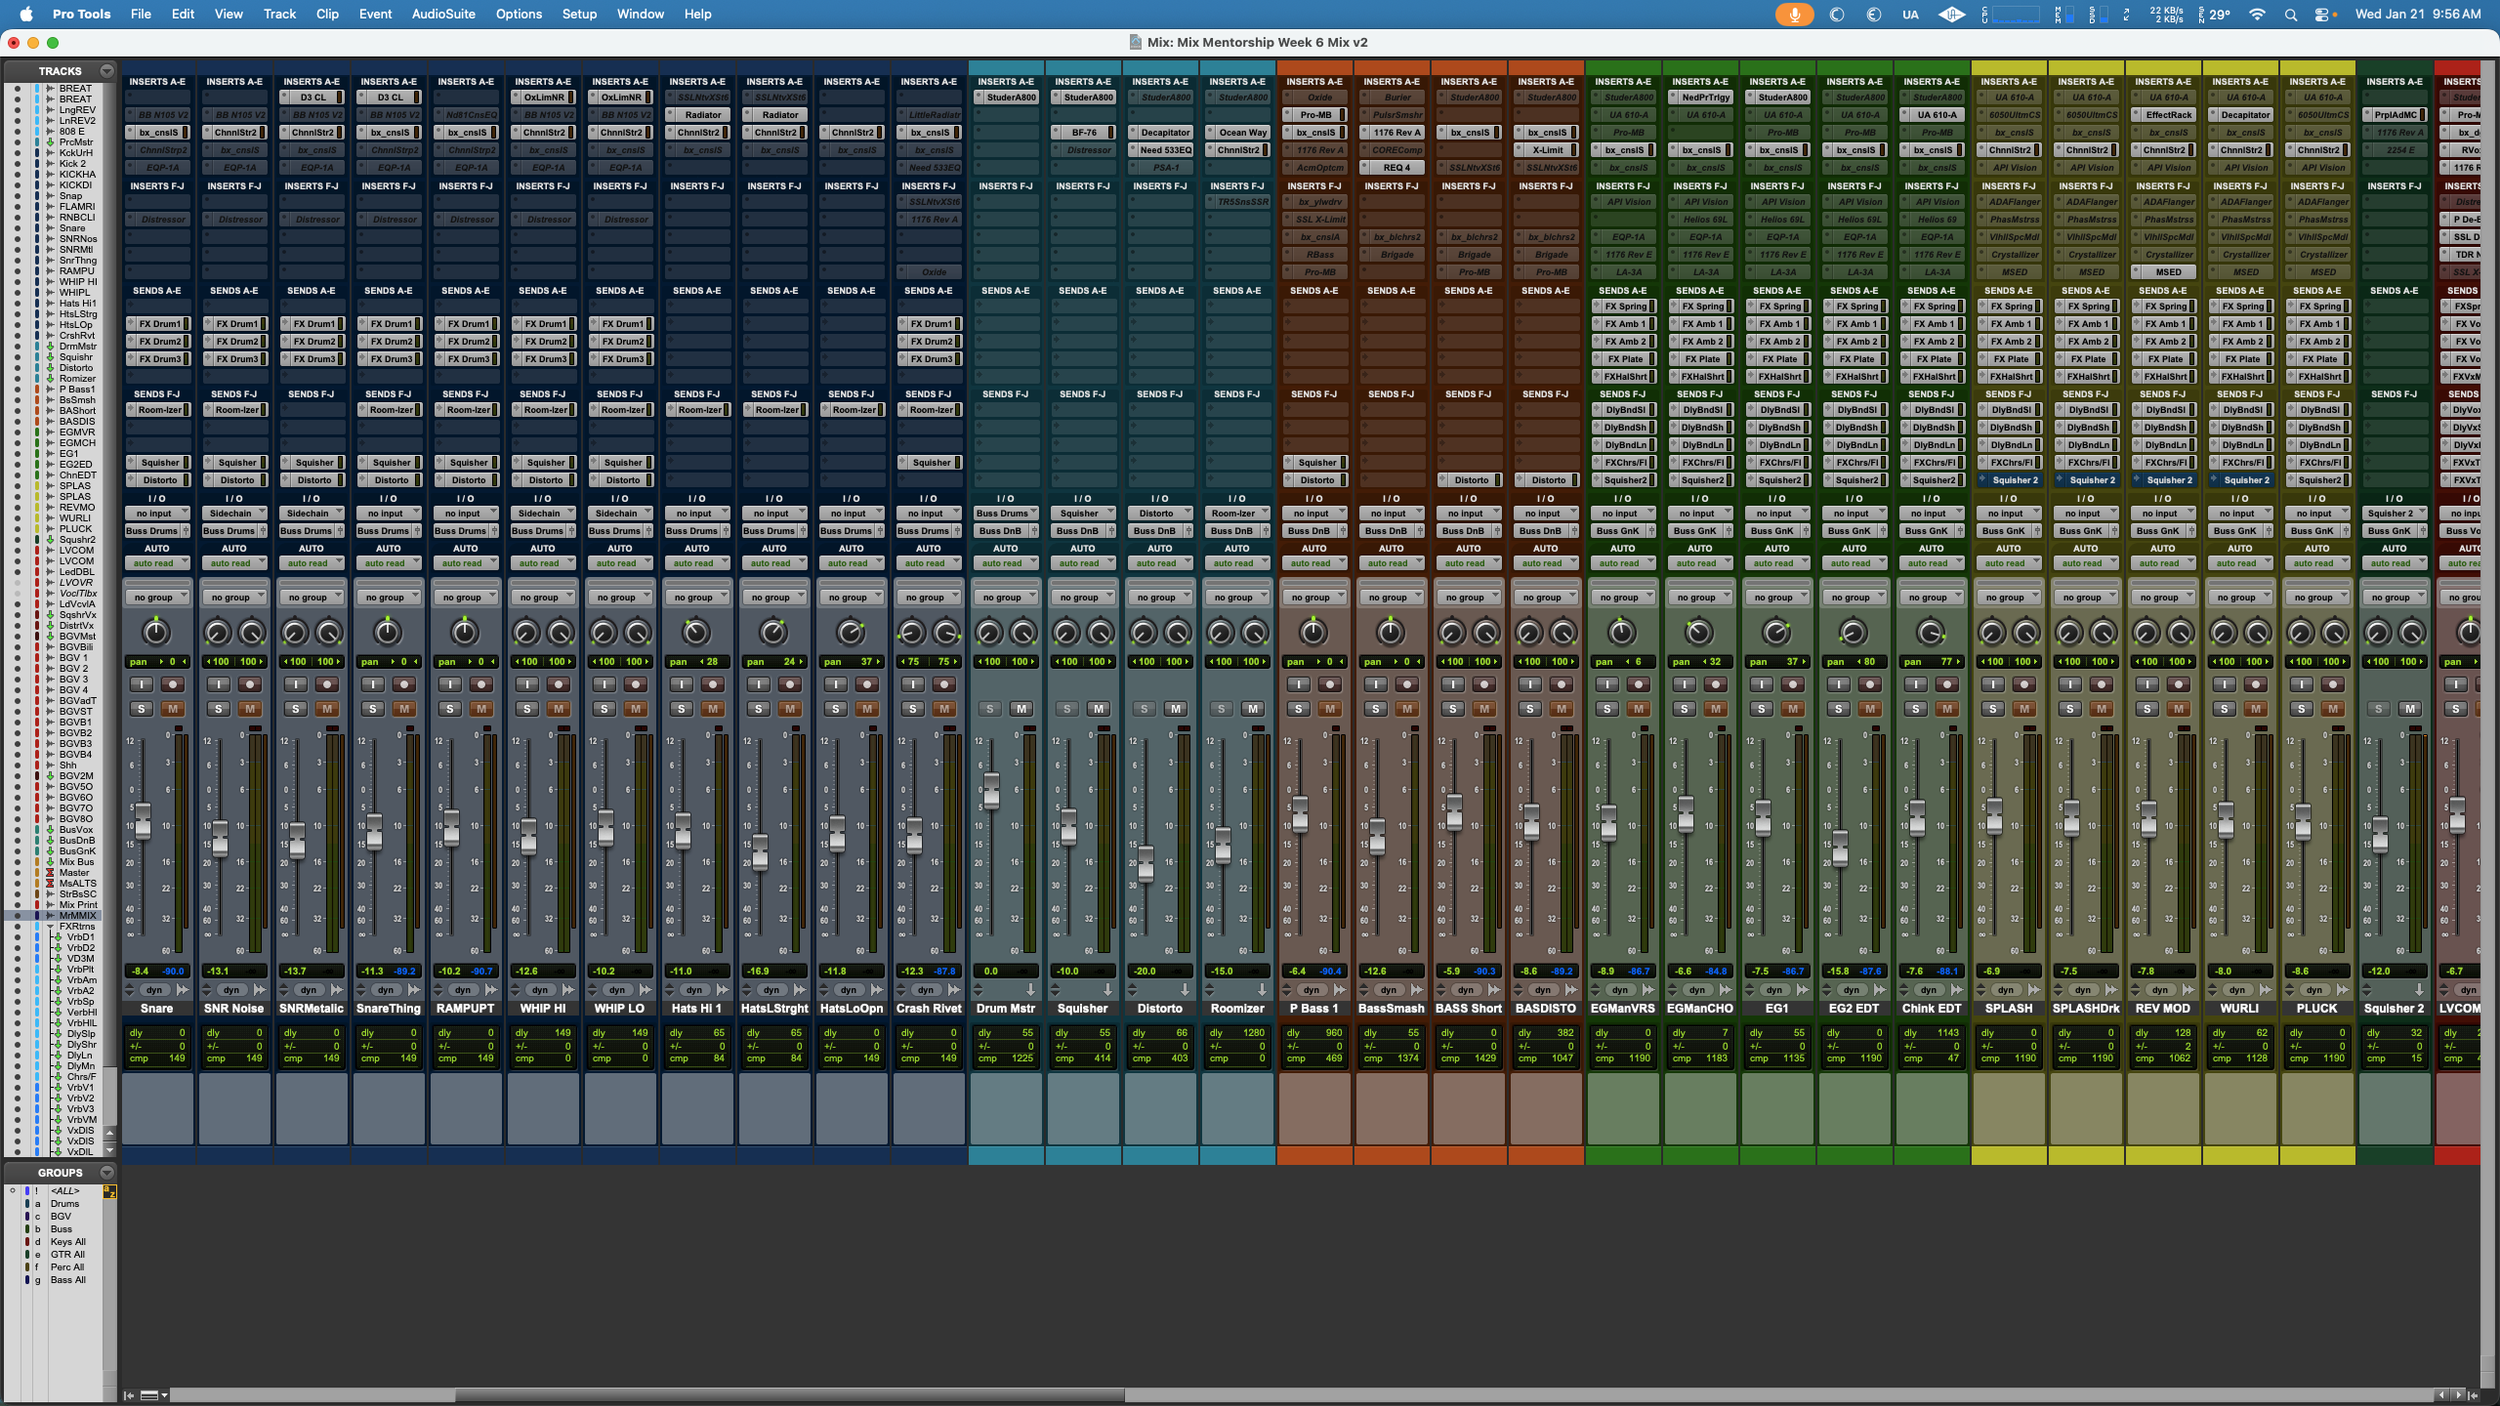Toggle mute on the P Bass 1 track
The image size is (2500, 1406).
point(1329,709)
